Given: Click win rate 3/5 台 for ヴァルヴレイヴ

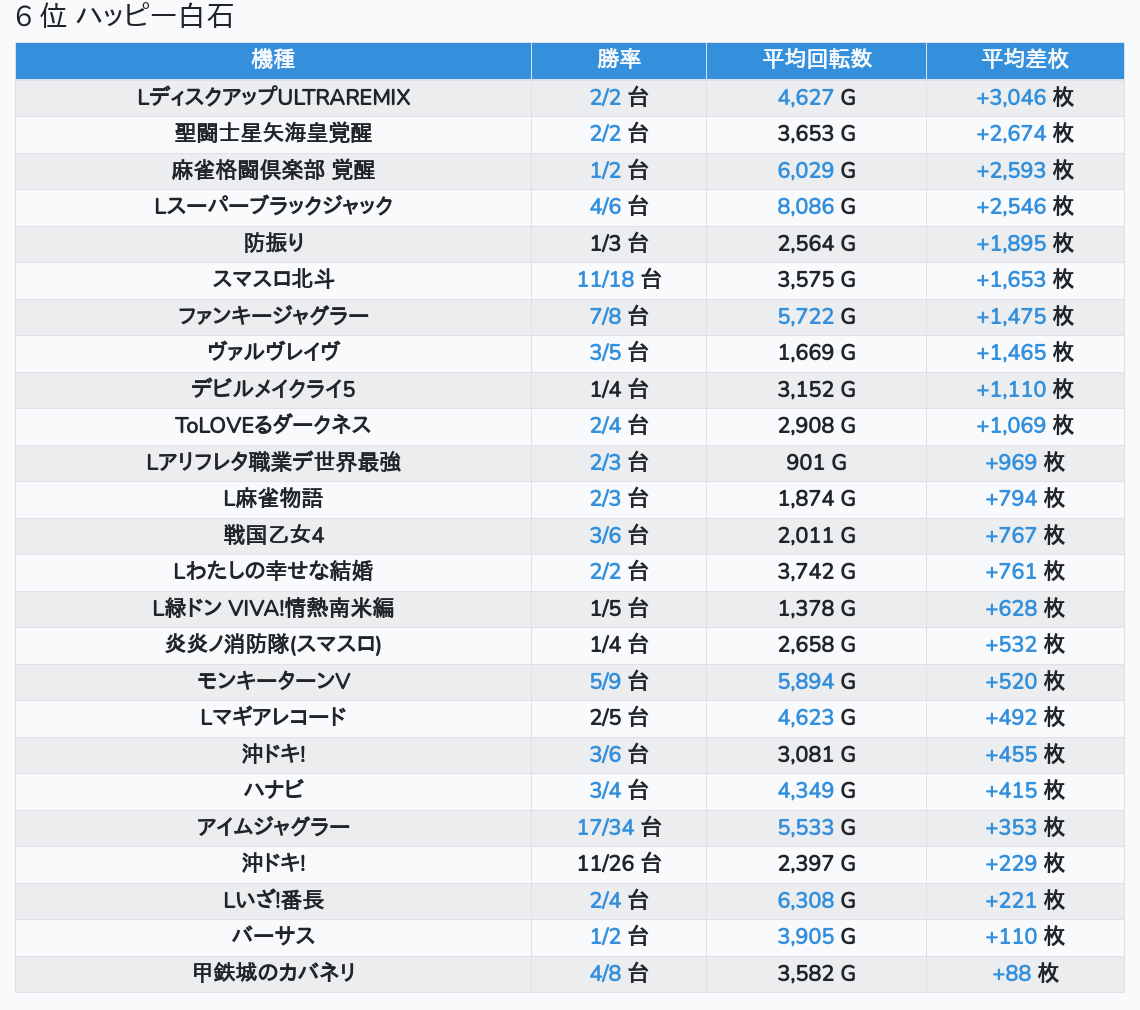Looking at the screenshot, I should click(x=619, y=353).
